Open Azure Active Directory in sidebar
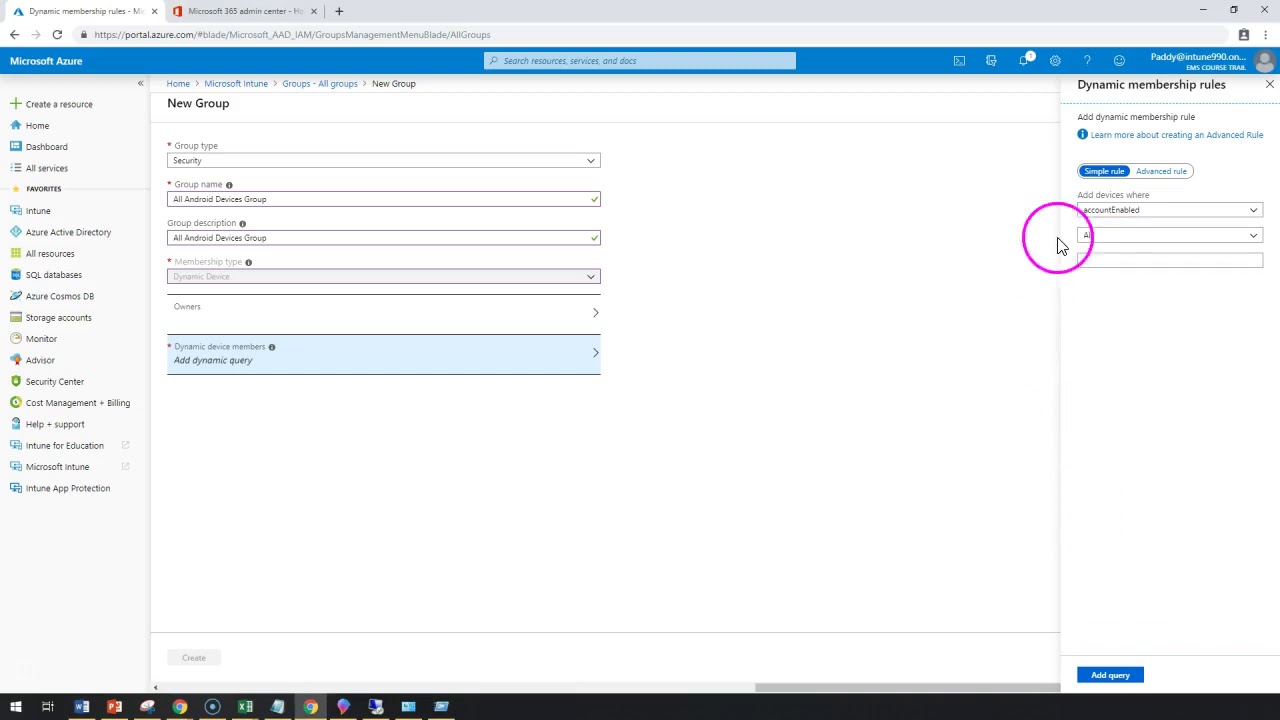This screenshot has width=1280, height=720. pyautogui.click(x=68, y=232)
